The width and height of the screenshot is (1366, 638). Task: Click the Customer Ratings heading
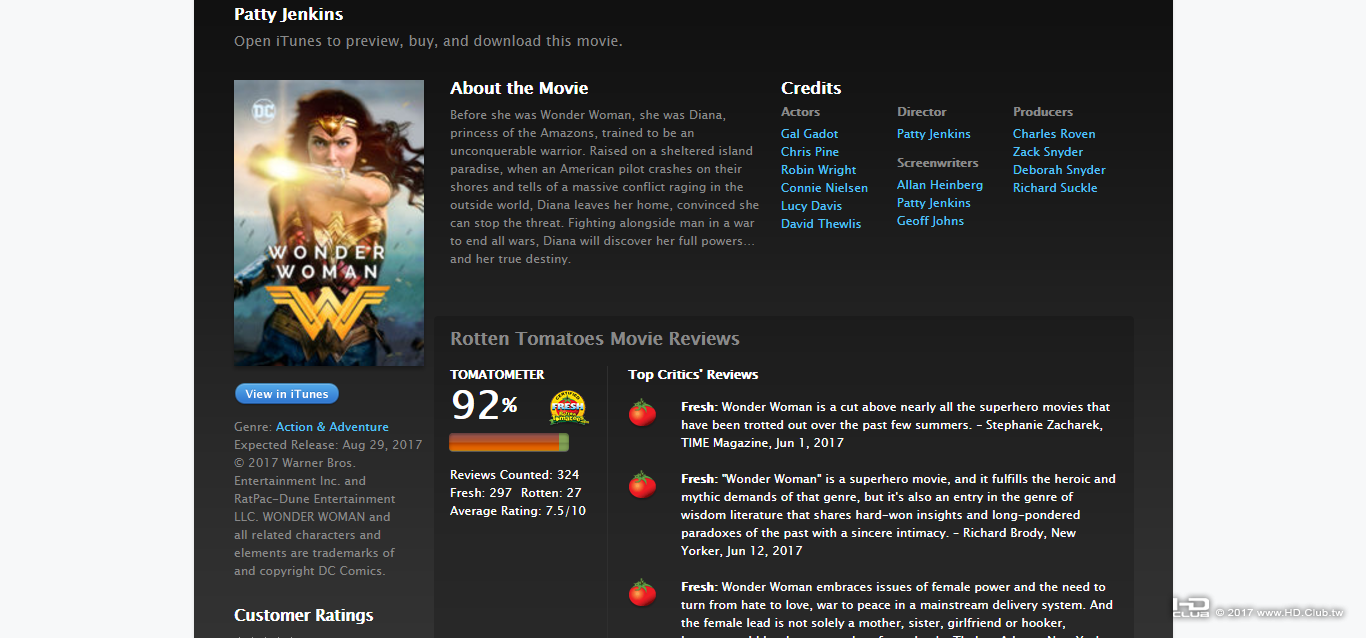(304, 615)
